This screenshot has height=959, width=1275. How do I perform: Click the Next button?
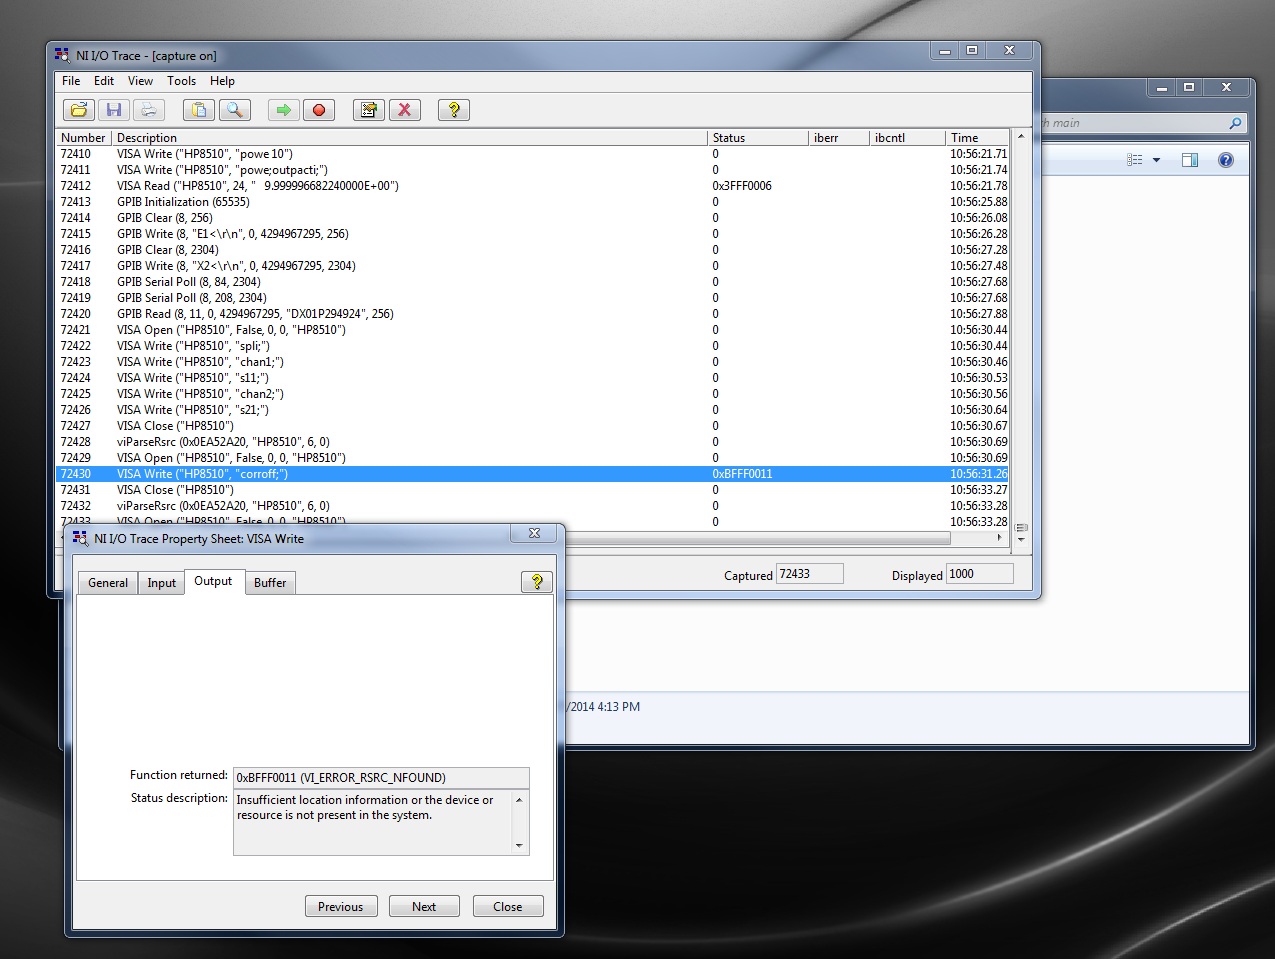(424, 906)
